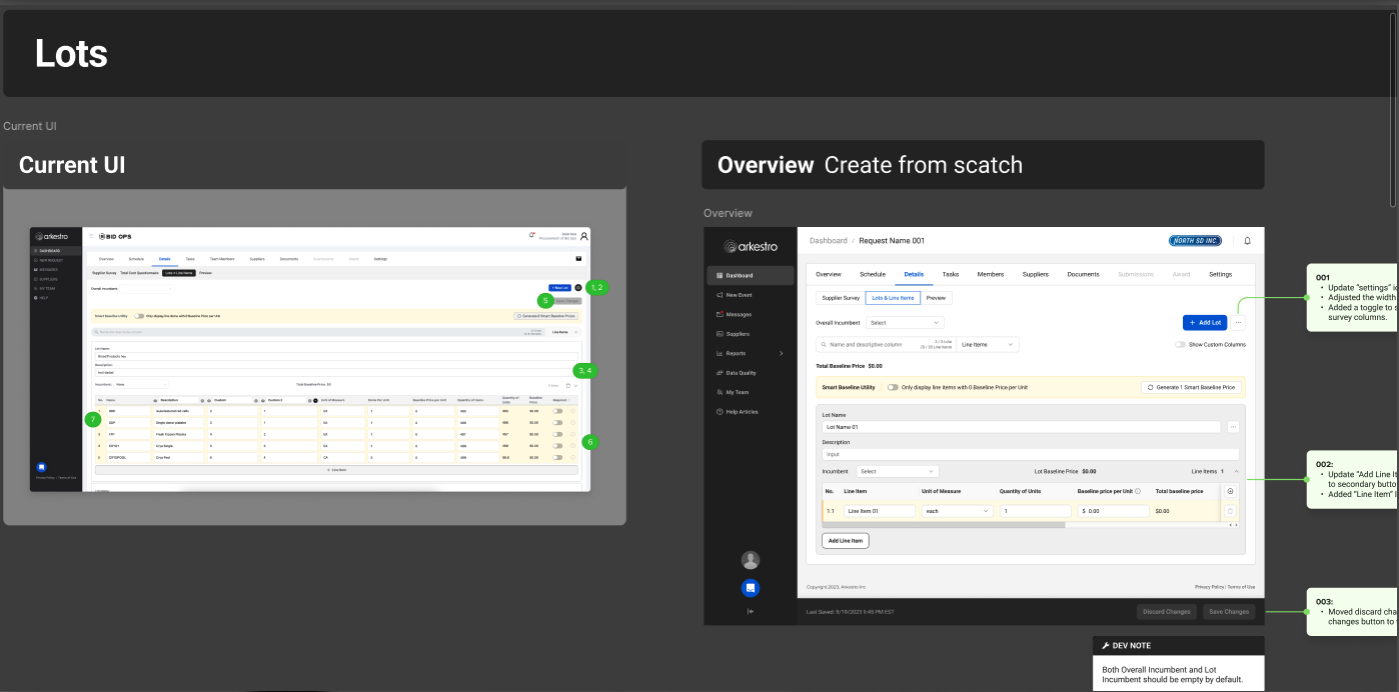Select Data Quality in the left sidebar
The image size is (1399, 692).
point(743,372)
